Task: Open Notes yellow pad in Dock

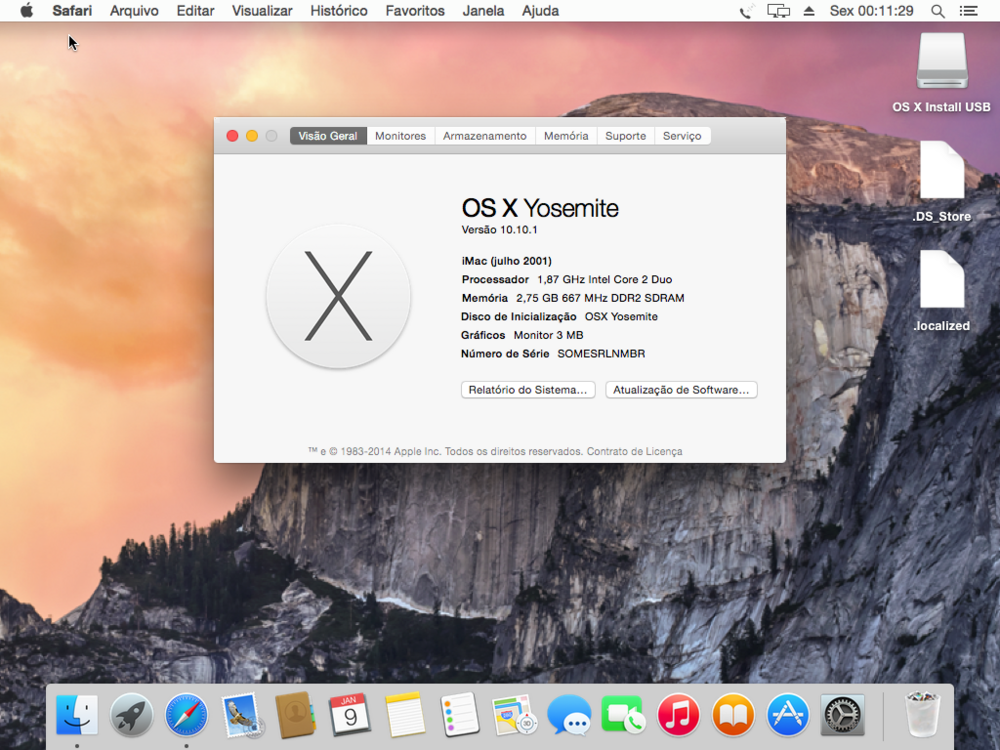Action: tap(405, 715)
